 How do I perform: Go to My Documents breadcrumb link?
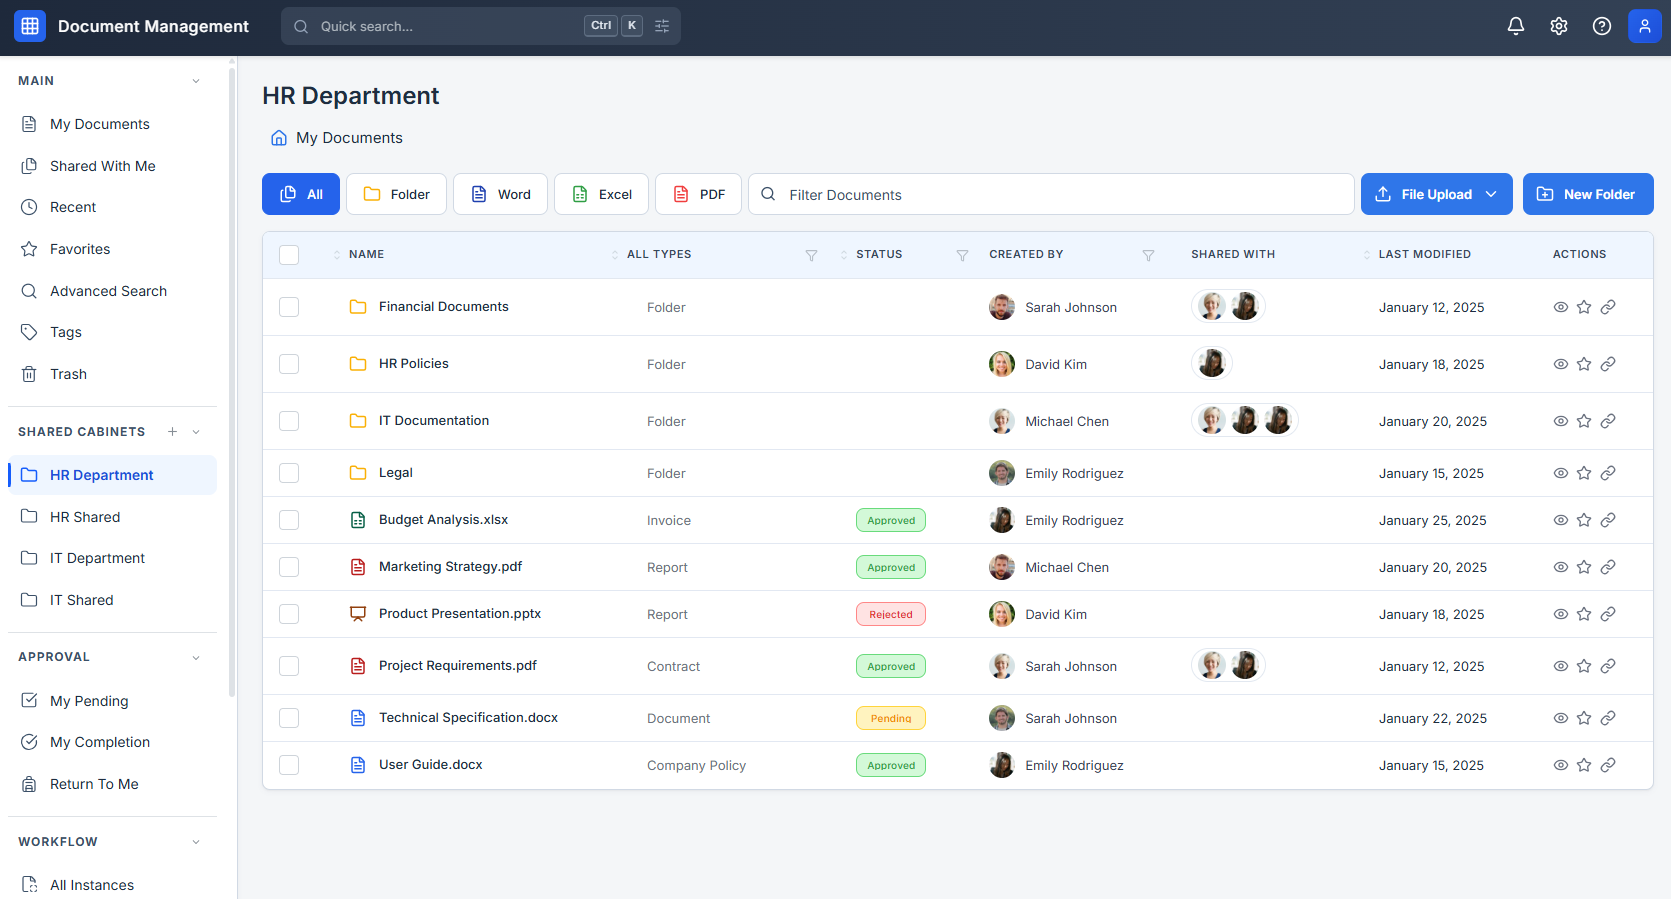[x=349, y=138]
